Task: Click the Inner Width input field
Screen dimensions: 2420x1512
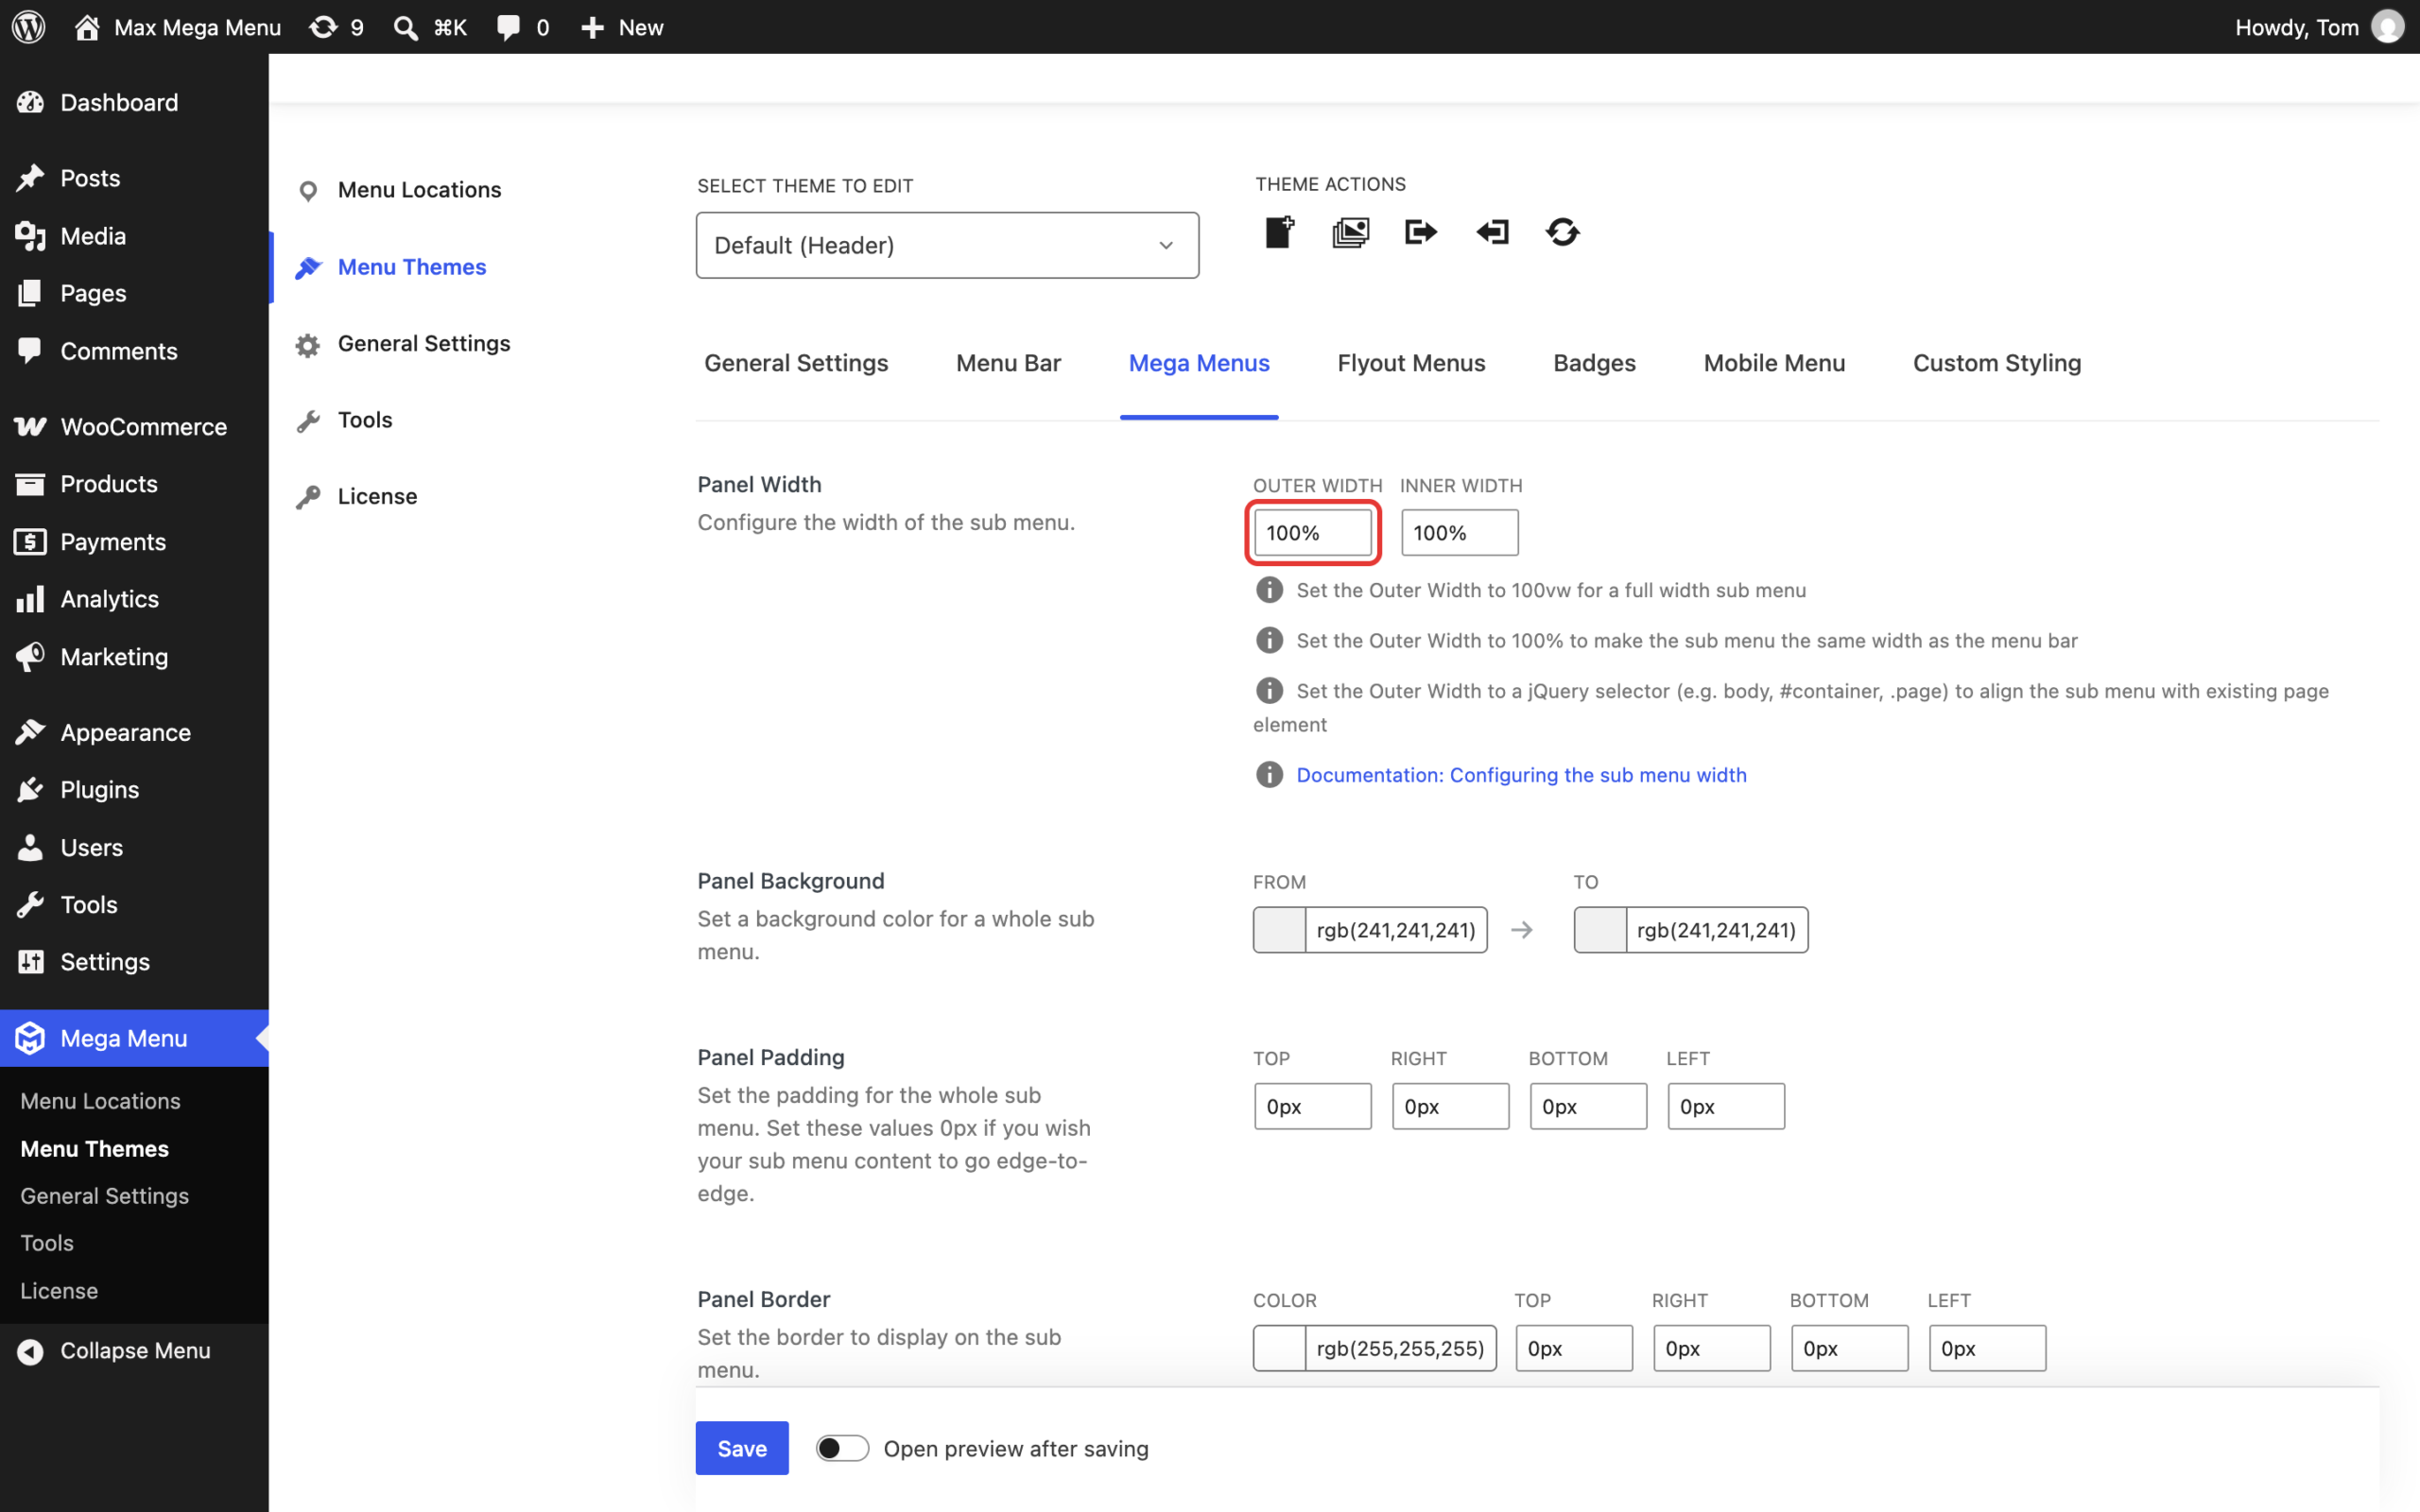Action: 1459,533
